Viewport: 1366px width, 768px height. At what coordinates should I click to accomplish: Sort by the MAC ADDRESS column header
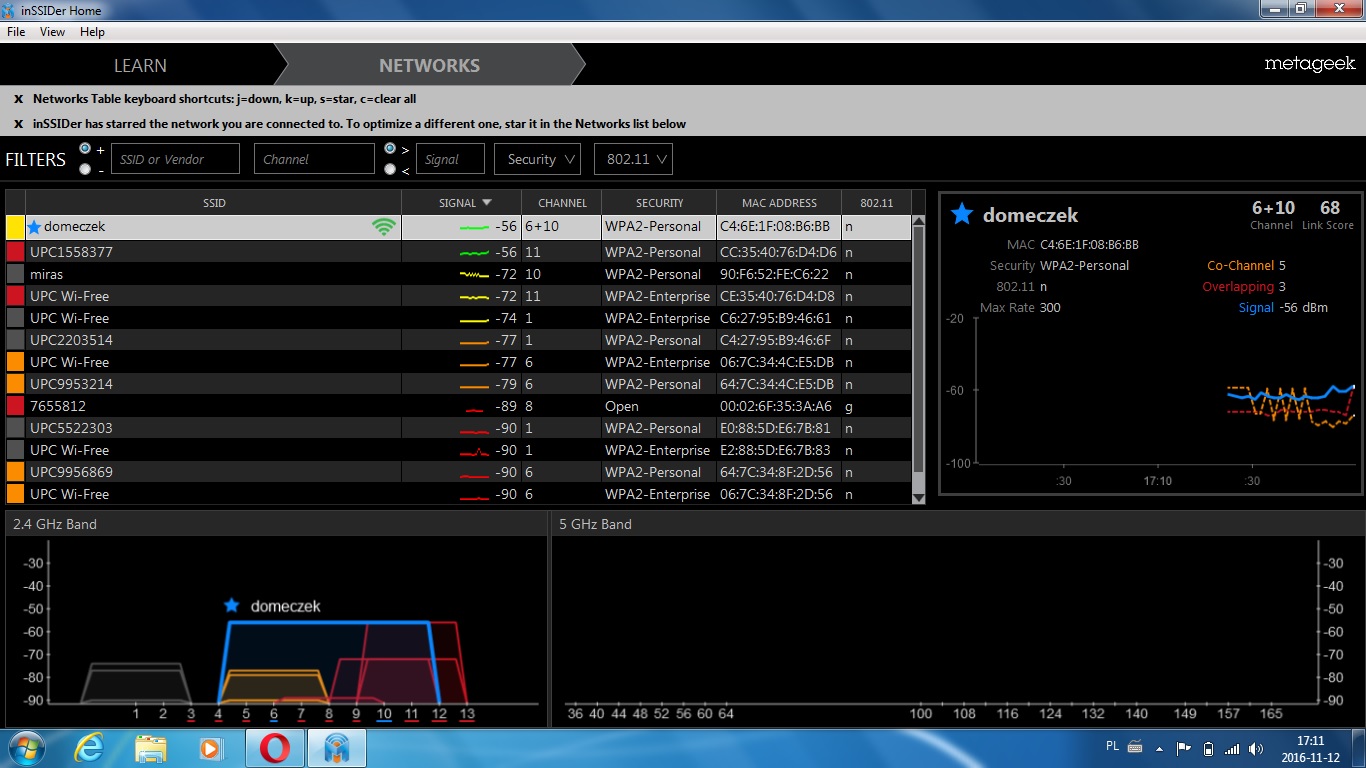click(x=779, y=203)
